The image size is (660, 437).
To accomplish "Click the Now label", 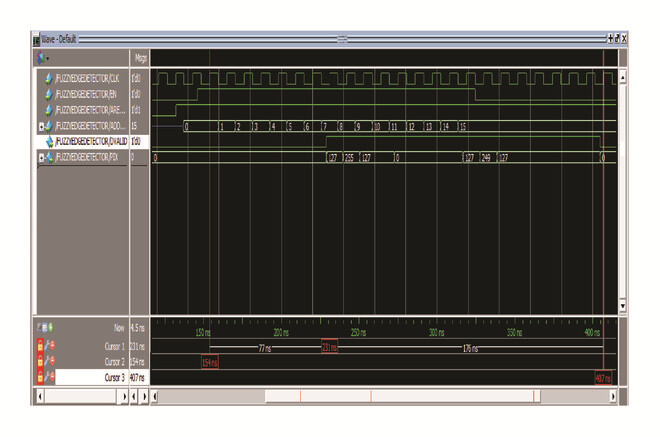I will (119, 328).
